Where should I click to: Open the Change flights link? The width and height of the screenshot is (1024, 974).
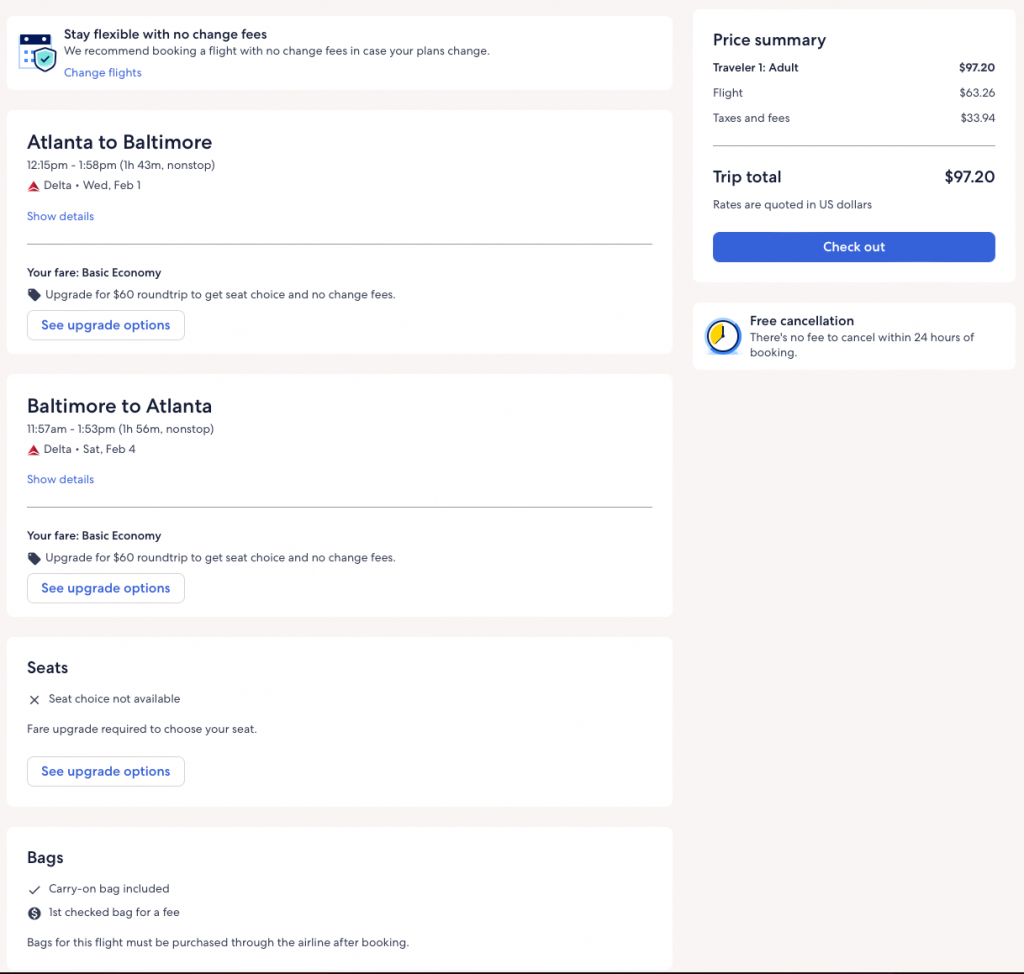[x=103, y=73]
